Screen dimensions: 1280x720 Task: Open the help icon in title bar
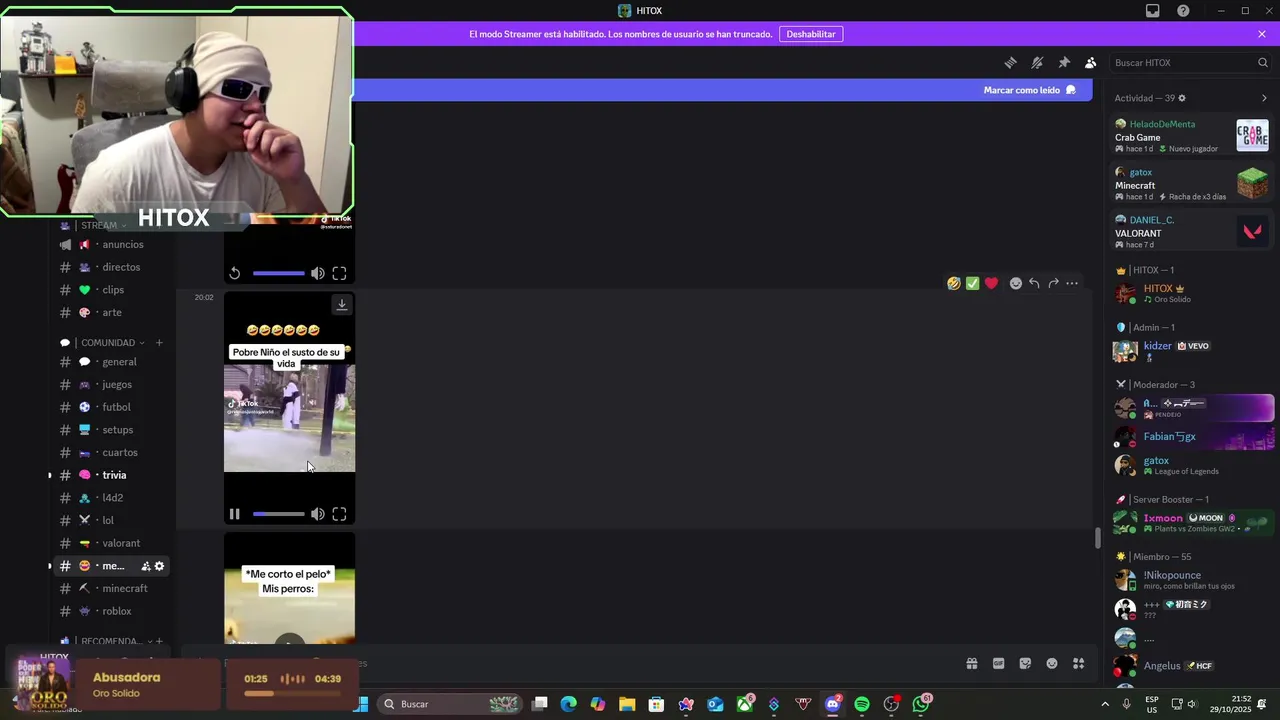tap(1184, 11)
